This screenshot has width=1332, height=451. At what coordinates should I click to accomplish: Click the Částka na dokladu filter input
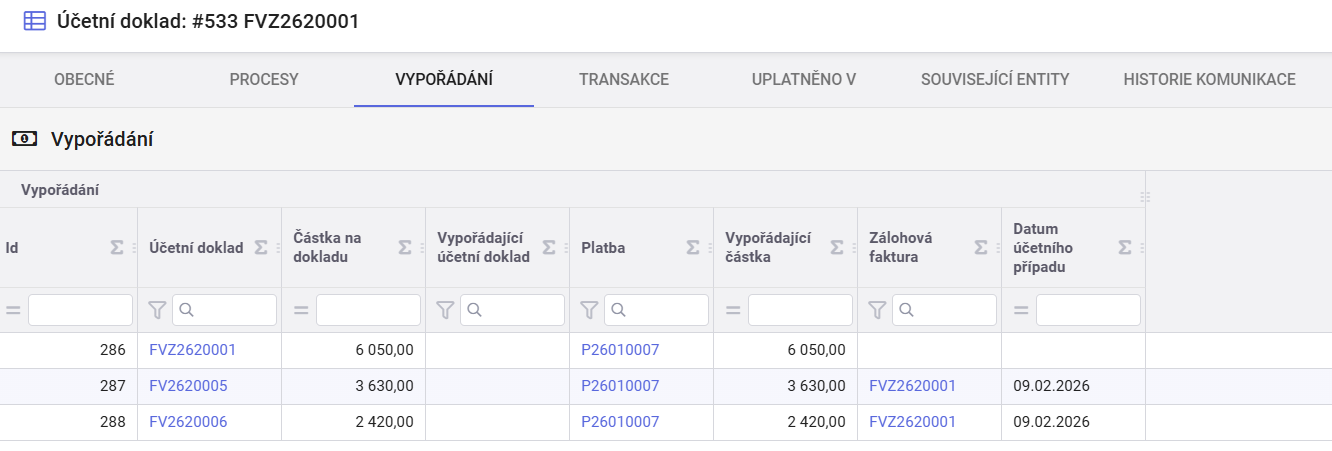point(368,311)
